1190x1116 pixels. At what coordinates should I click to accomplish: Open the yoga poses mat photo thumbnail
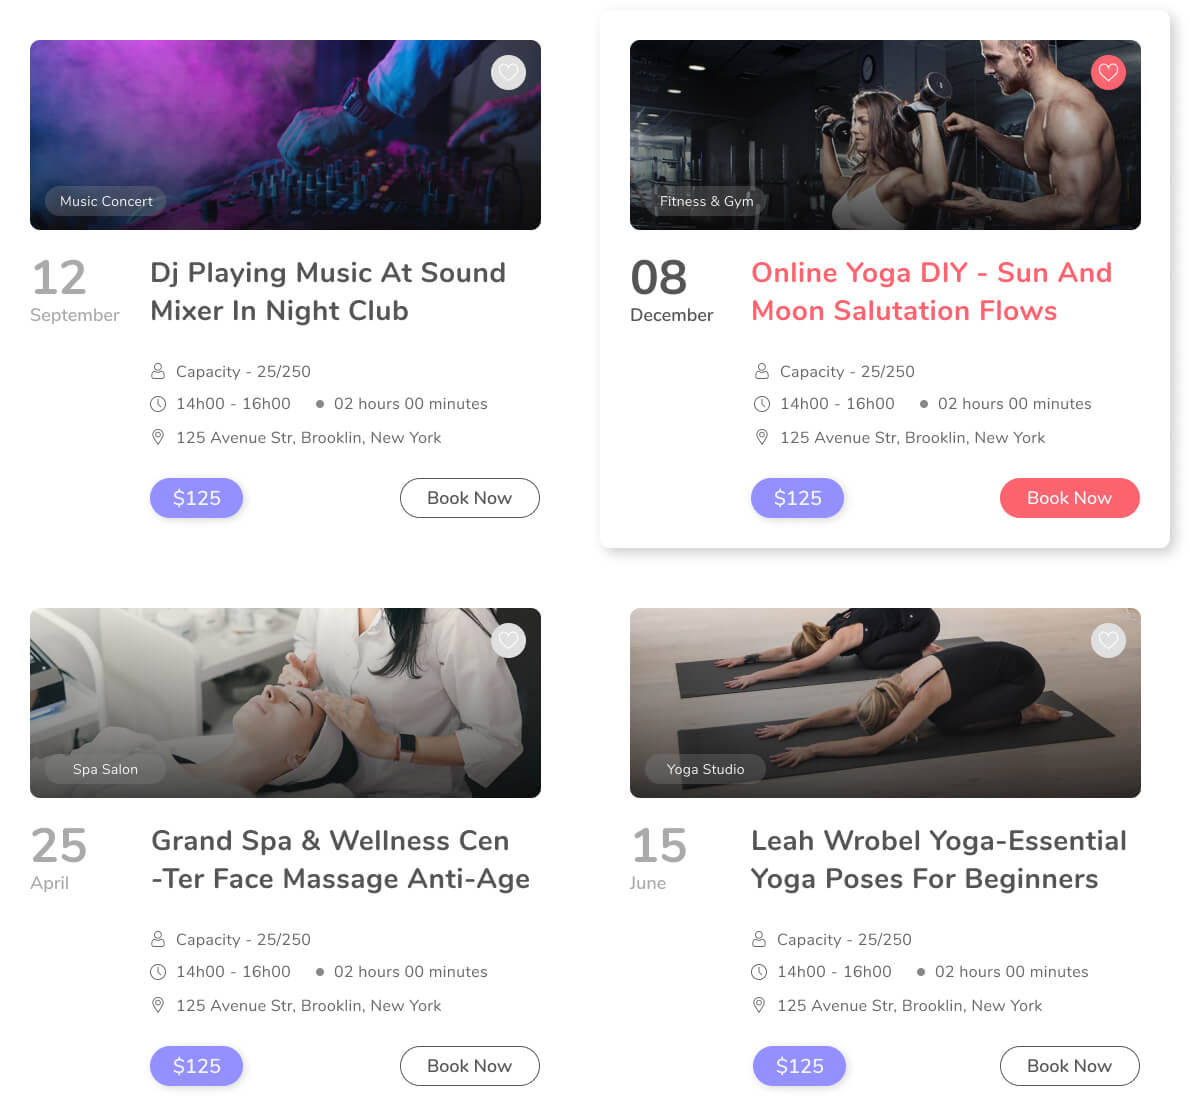(885, 702)
